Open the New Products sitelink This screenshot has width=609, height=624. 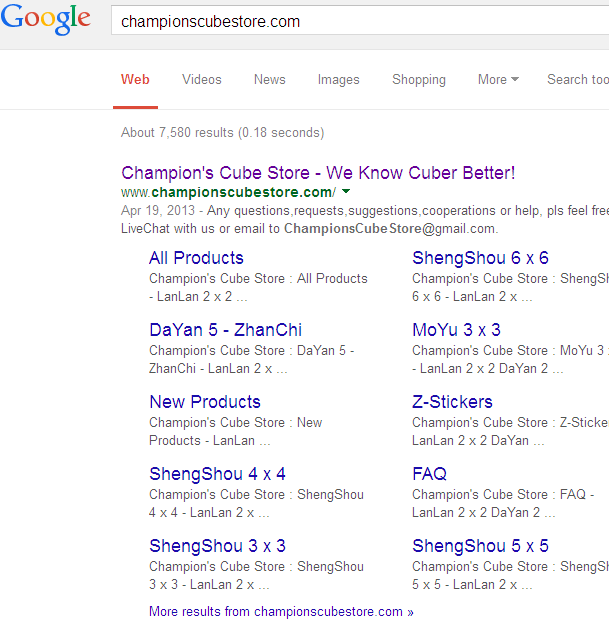[205, 402]
